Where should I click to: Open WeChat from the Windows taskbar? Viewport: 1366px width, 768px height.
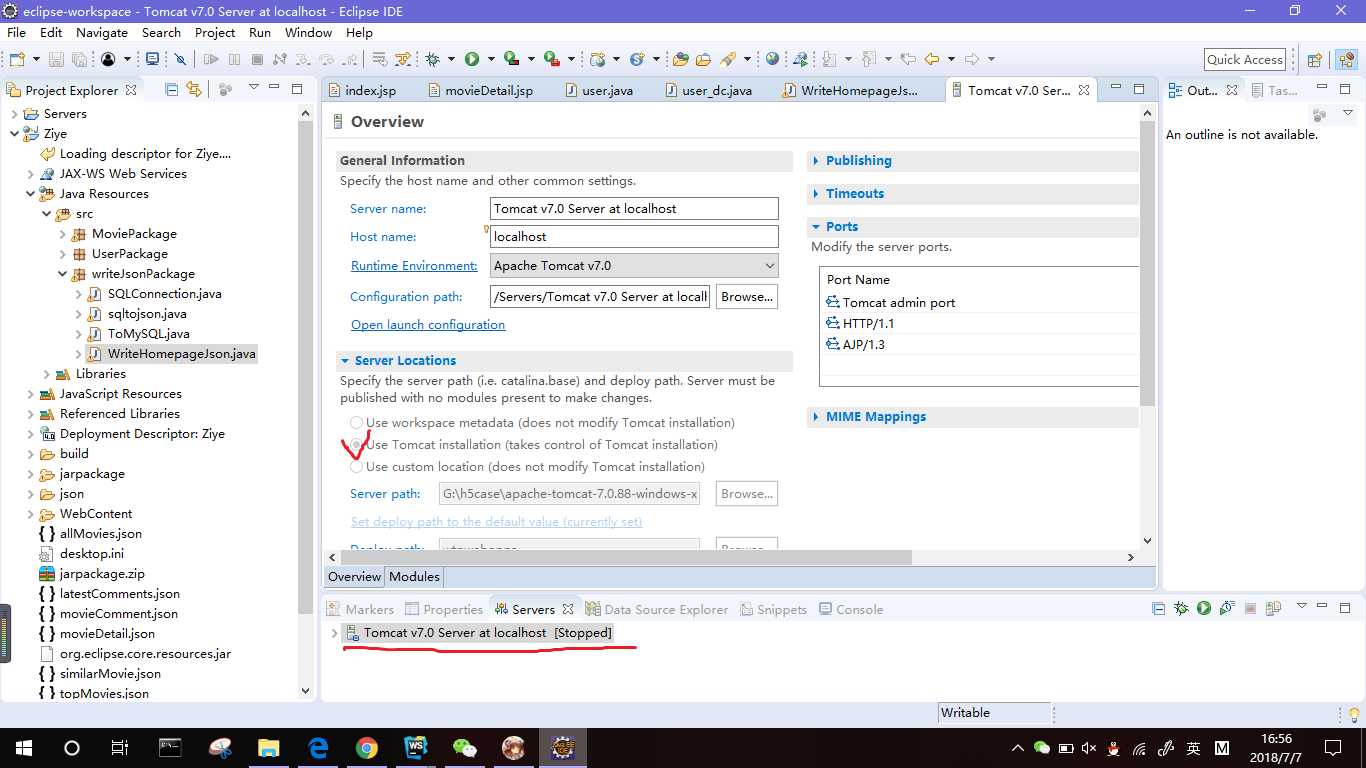[x=465, y=748]
